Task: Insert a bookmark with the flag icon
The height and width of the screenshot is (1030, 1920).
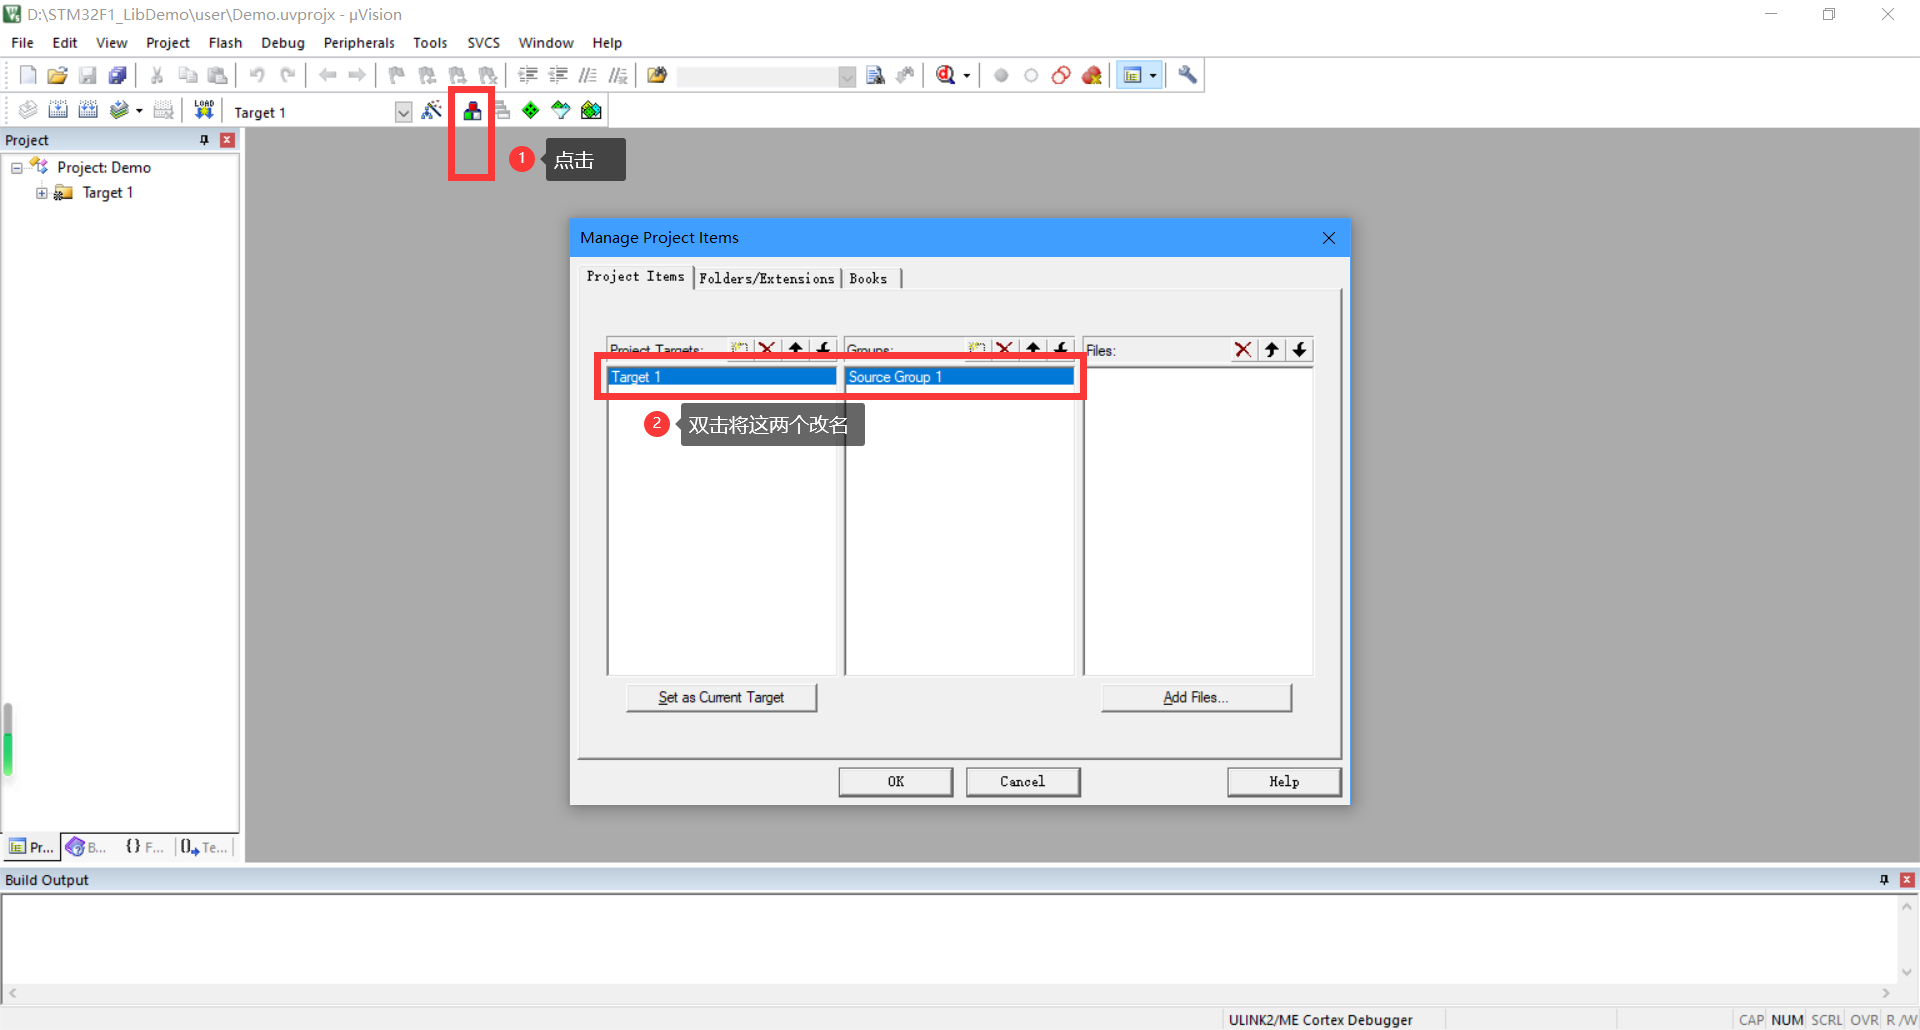Action: 397,75
